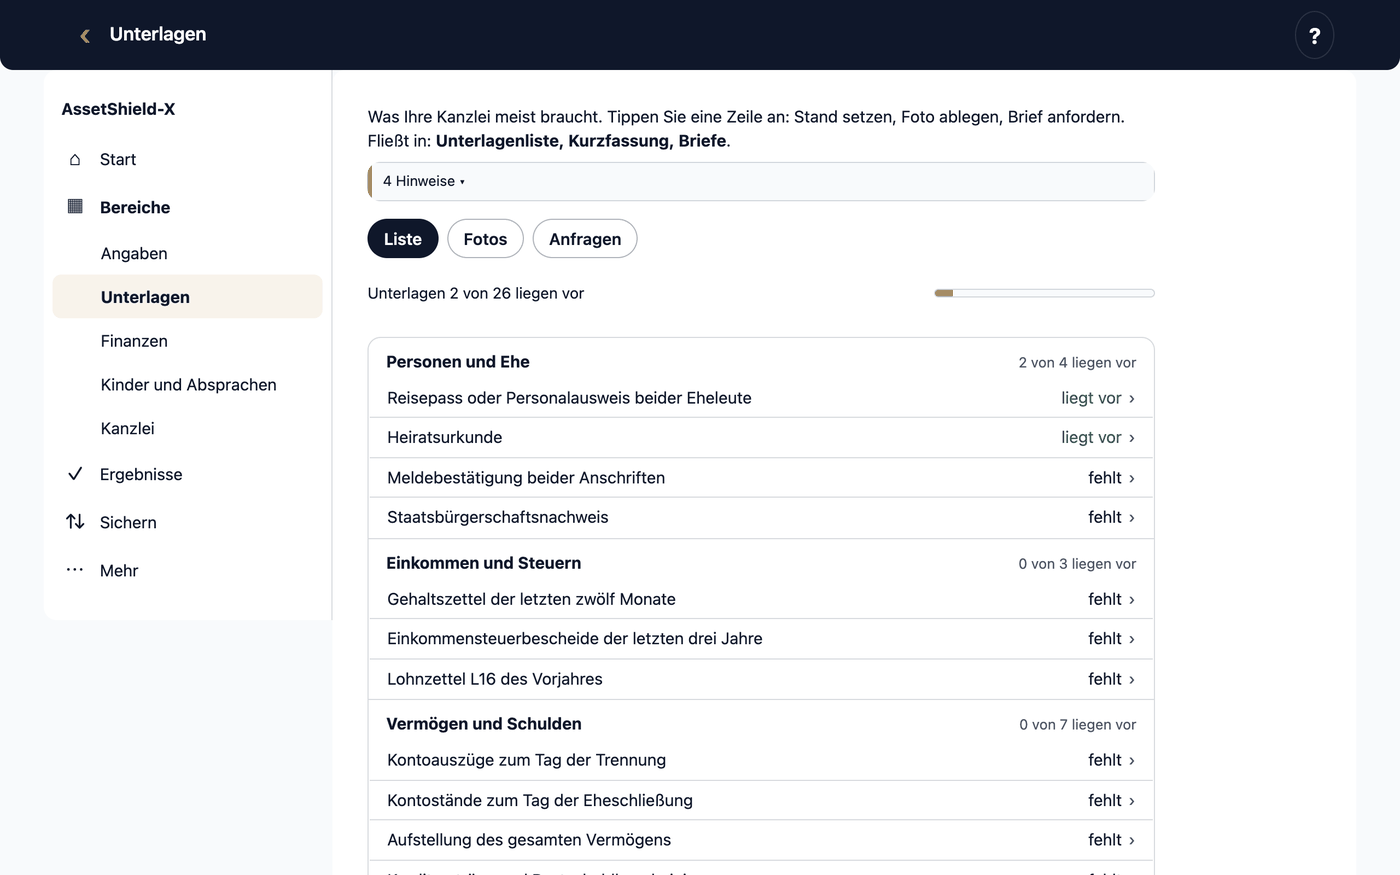The image size is (1400, 875).
Task: Click the Kontoauszüge zum Tag der Trennung row
Action: (x=761, y=760)
